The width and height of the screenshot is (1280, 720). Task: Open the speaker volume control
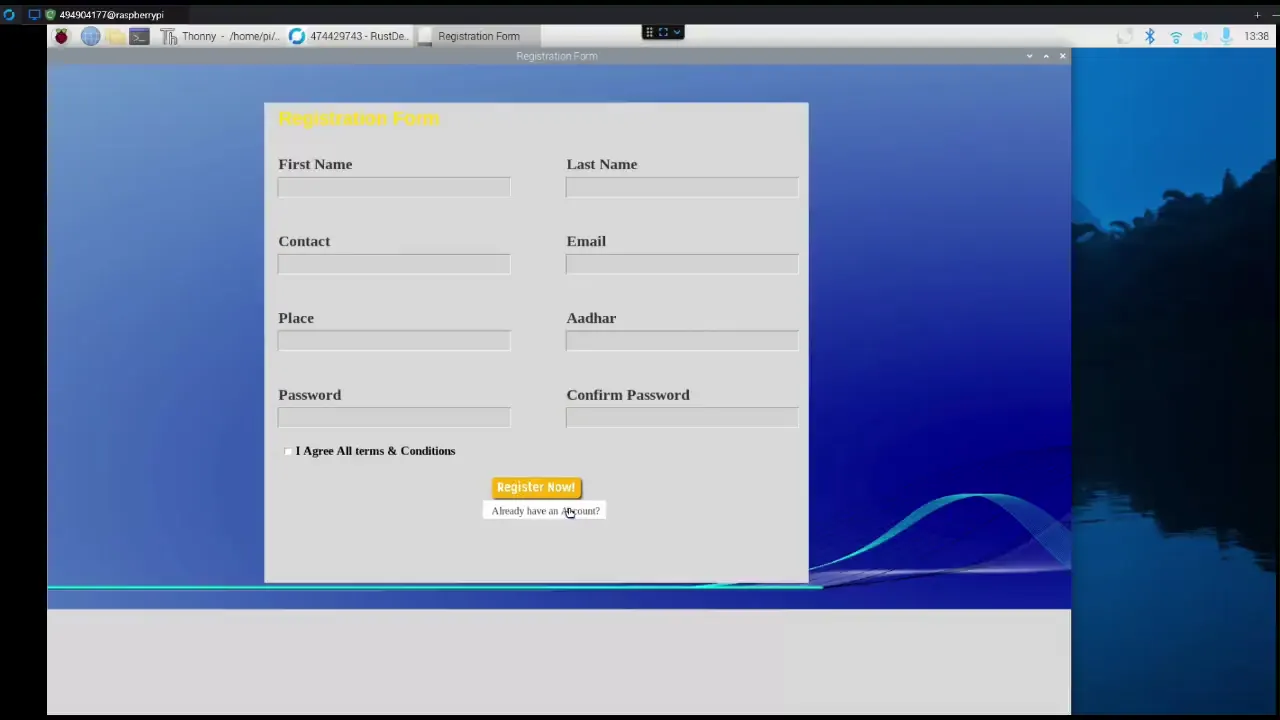(1200, 36)
